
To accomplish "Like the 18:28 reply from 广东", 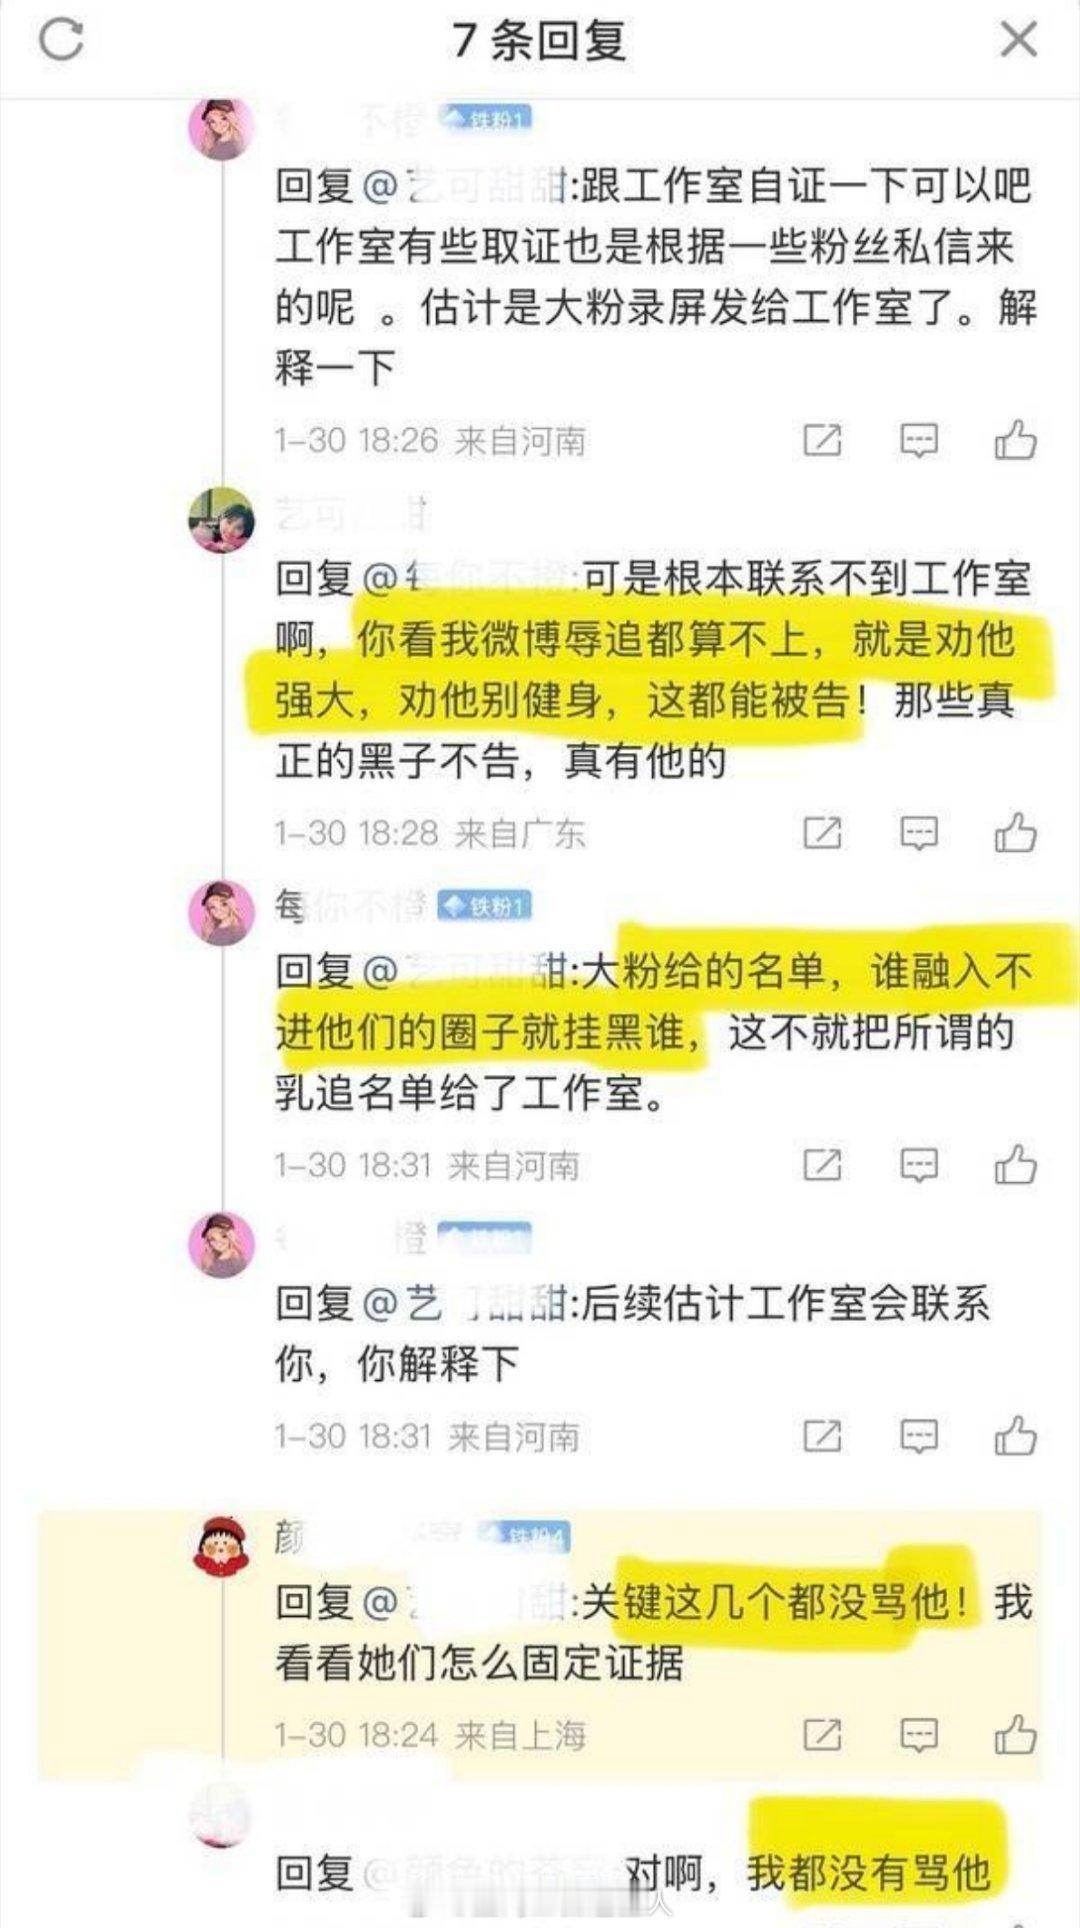I will (x=1015, y=832).
